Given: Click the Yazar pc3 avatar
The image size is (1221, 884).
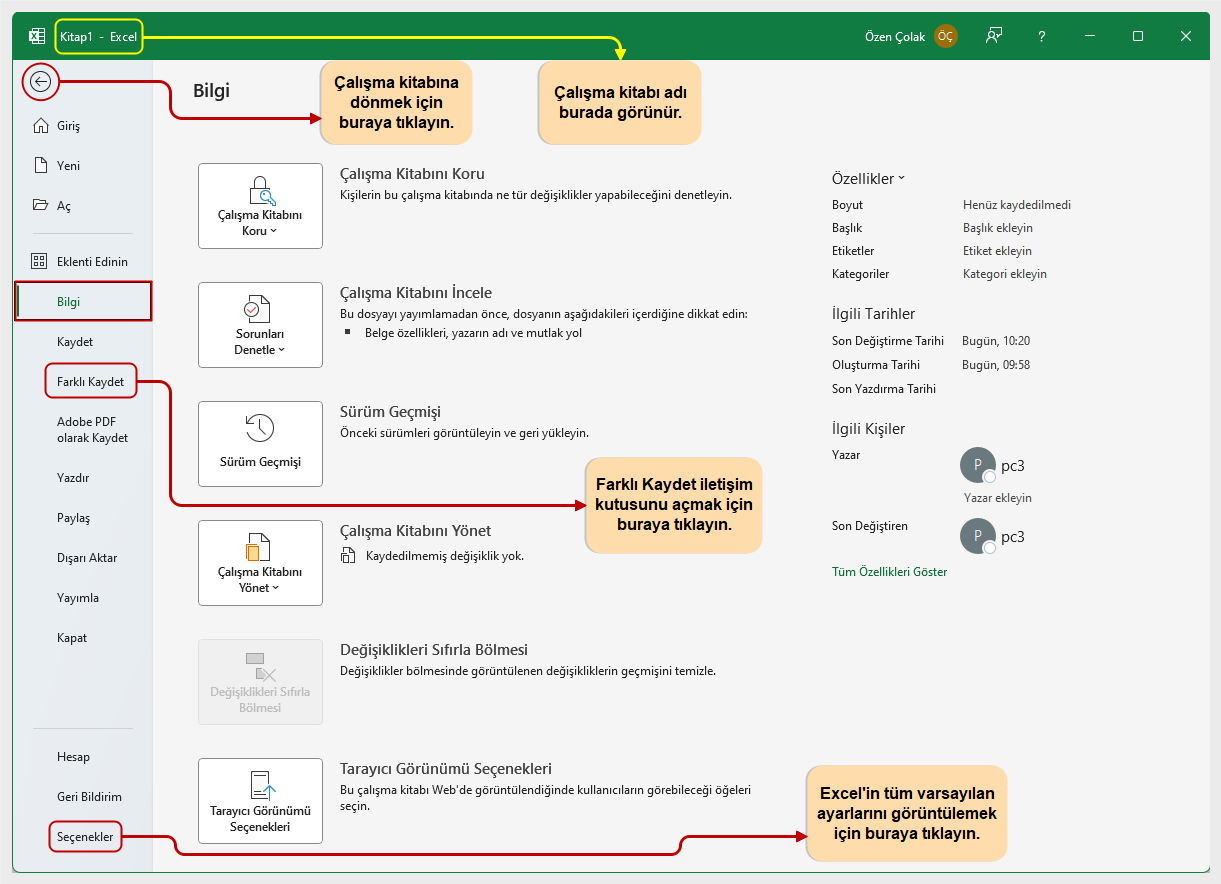Looking at the screenshot, I should click(978, 465).
